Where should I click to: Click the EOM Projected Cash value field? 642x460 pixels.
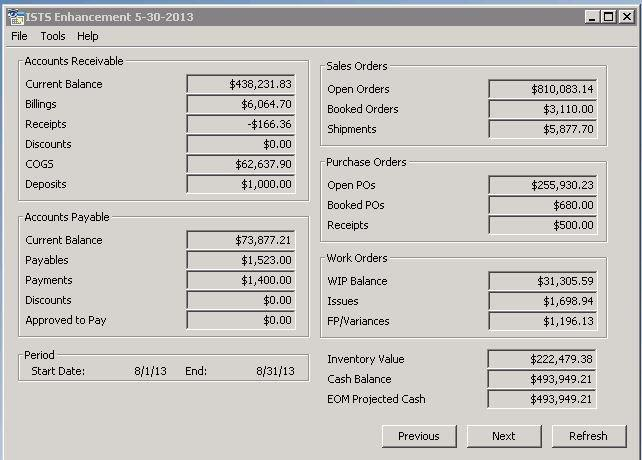[542, 399]
